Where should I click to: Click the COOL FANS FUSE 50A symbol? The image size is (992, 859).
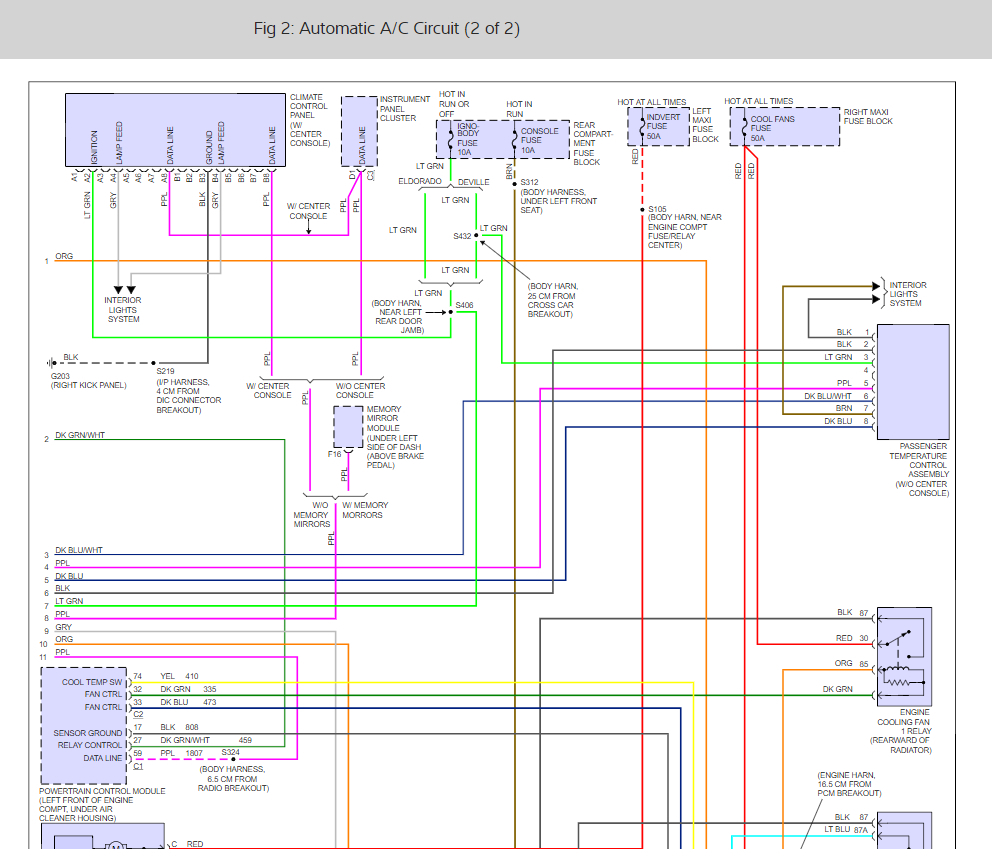click(x=745, y=127)
